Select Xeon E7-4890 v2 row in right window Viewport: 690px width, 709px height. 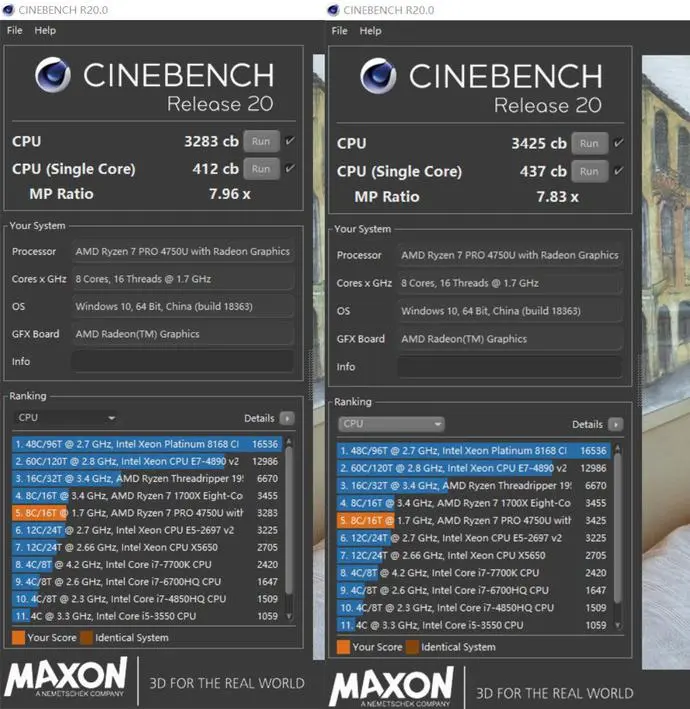pyautogui.click(x=473, y=468)
